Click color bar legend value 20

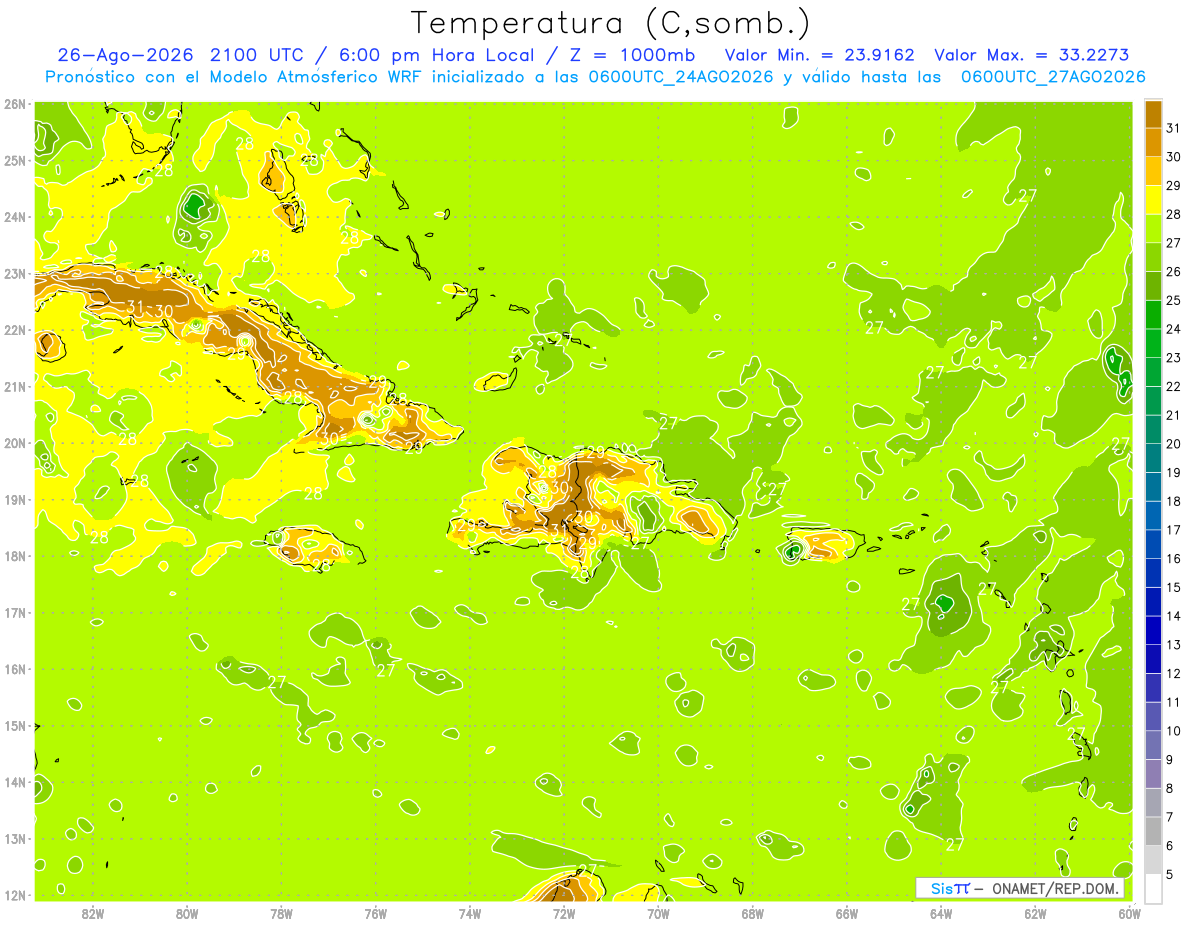click(x=1173, y=444)
